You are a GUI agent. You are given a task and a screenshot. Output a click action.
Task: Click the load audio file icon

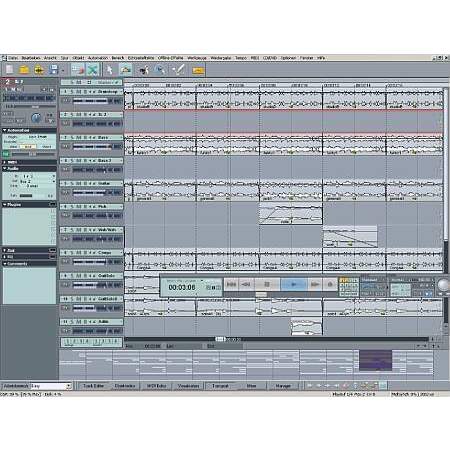(x=39, y=70)
